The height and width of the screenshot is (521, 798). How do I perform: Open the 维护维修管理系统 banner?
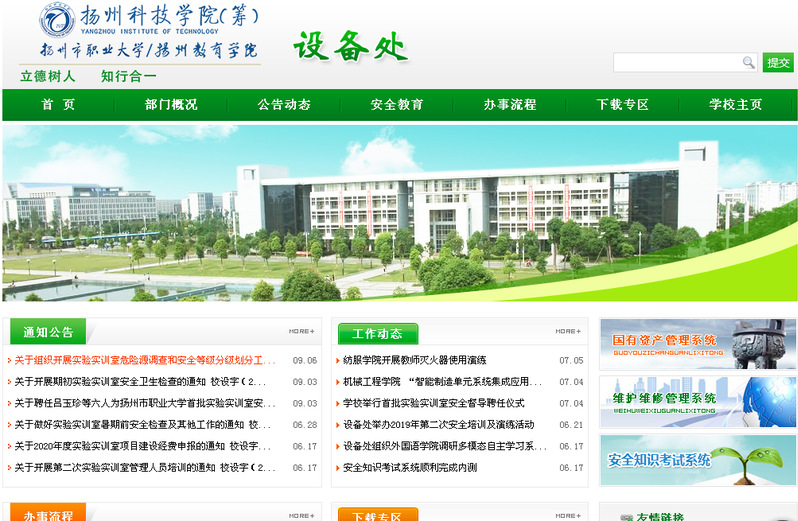pyautogui.click(x=697, y=402)
